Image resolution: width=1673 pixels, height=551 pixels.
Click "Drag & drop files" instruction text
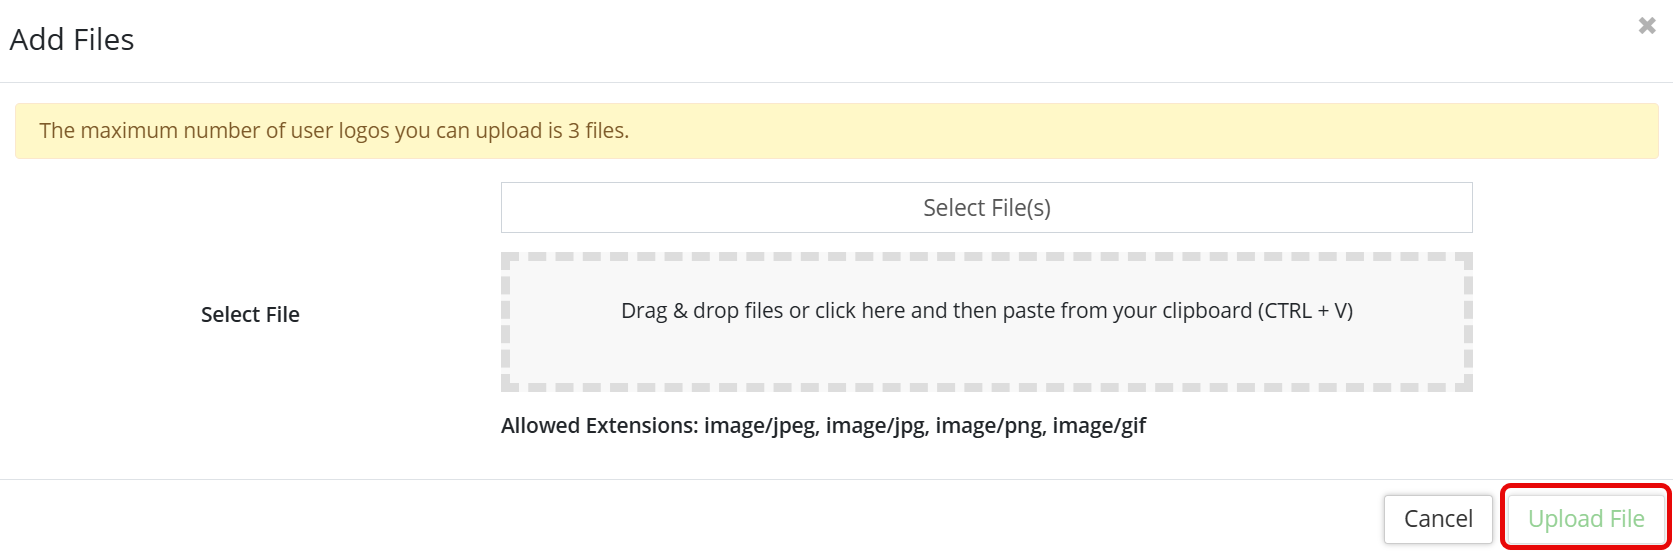pos(702,311)
